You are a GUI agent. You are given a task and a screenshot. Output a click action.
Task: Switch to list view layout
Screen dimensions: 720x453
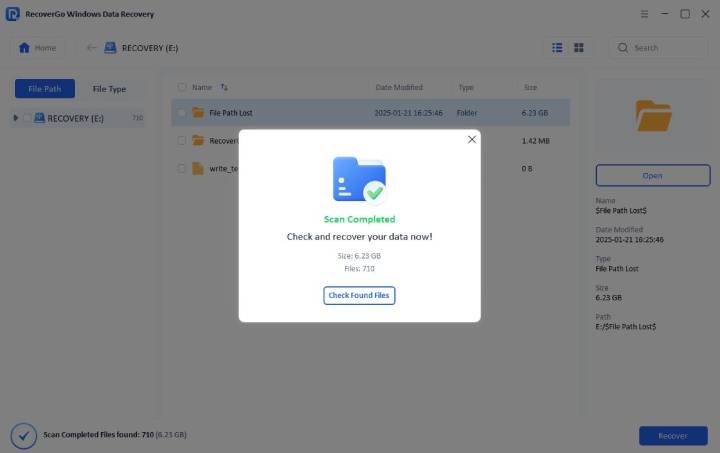557,48
